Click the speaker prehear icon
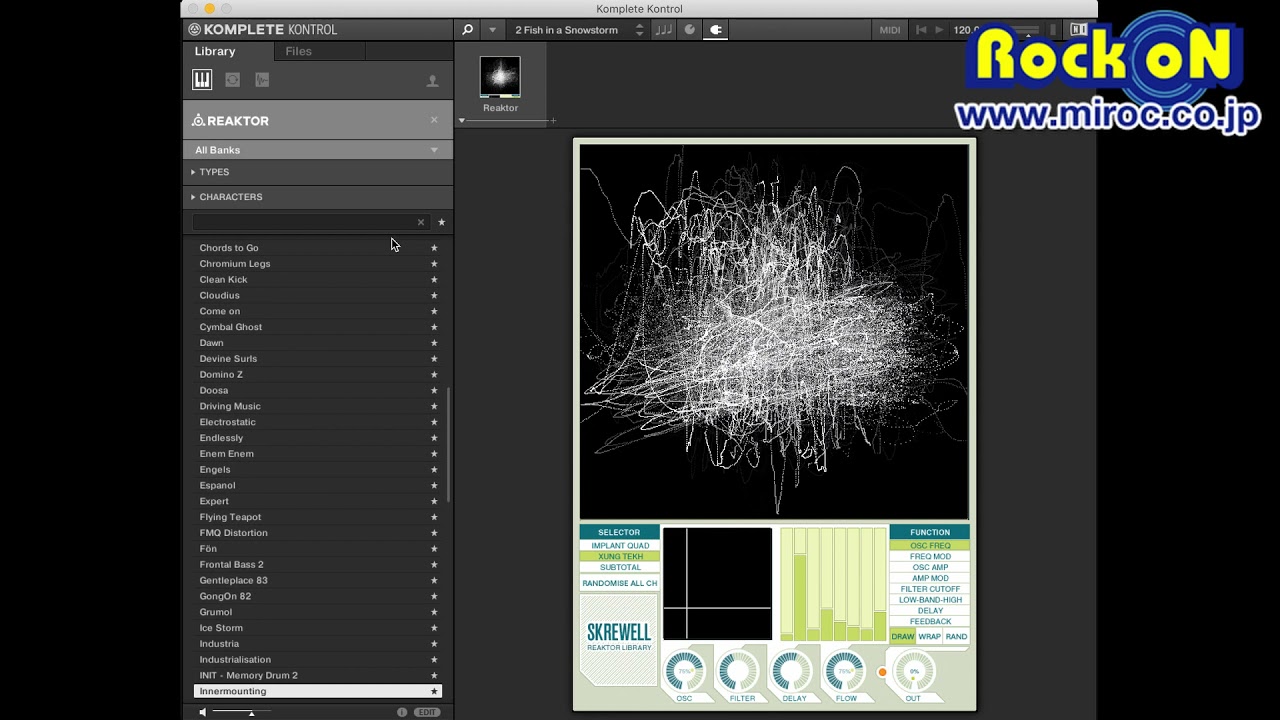 click(202, 712)
